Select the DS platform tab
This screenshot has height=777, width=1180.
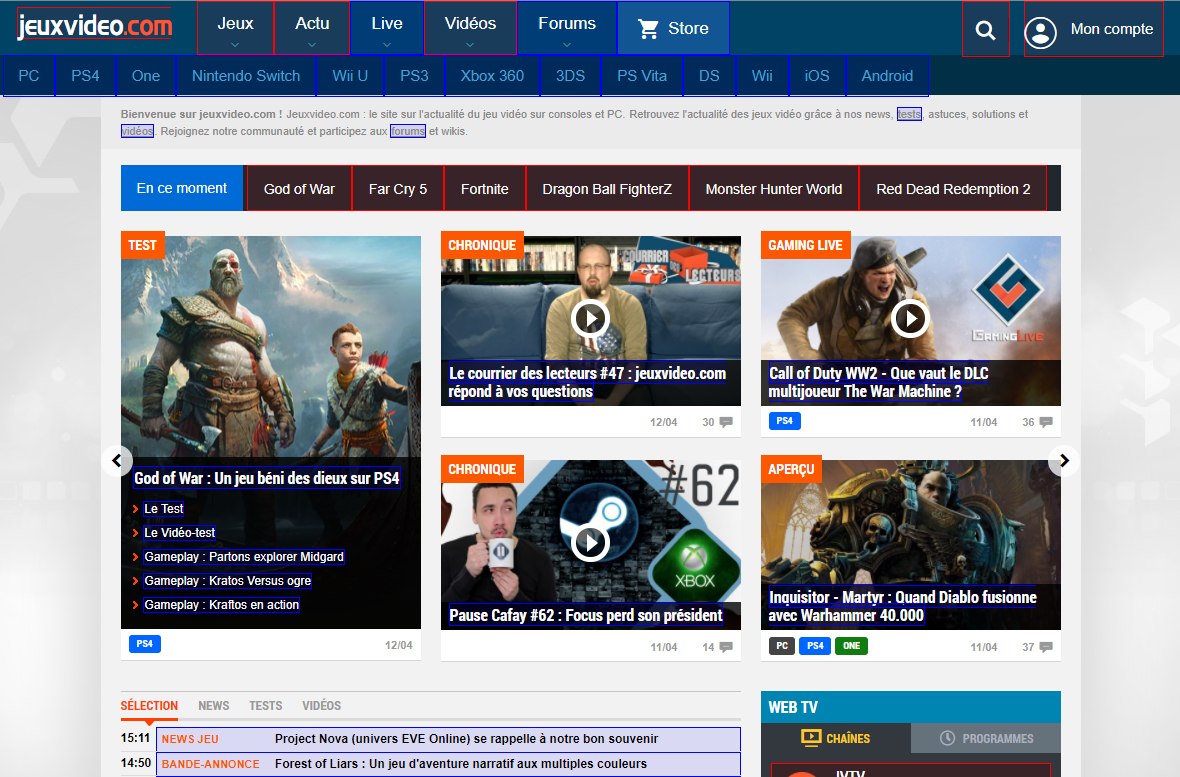[709, 75]
